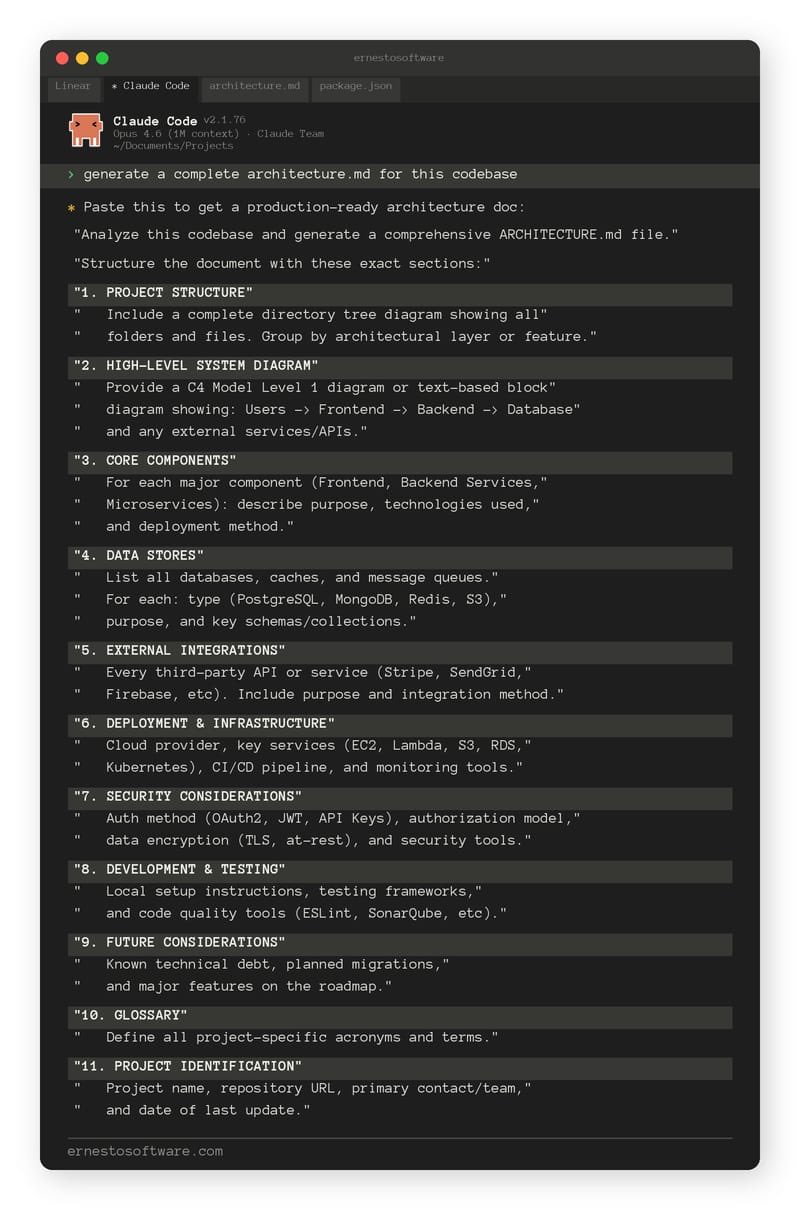The width and height of the screenshot is (800, 1210).
Task: Click the '7. SECURITY CONSIDERATIONS' header row
Action: 400,797
